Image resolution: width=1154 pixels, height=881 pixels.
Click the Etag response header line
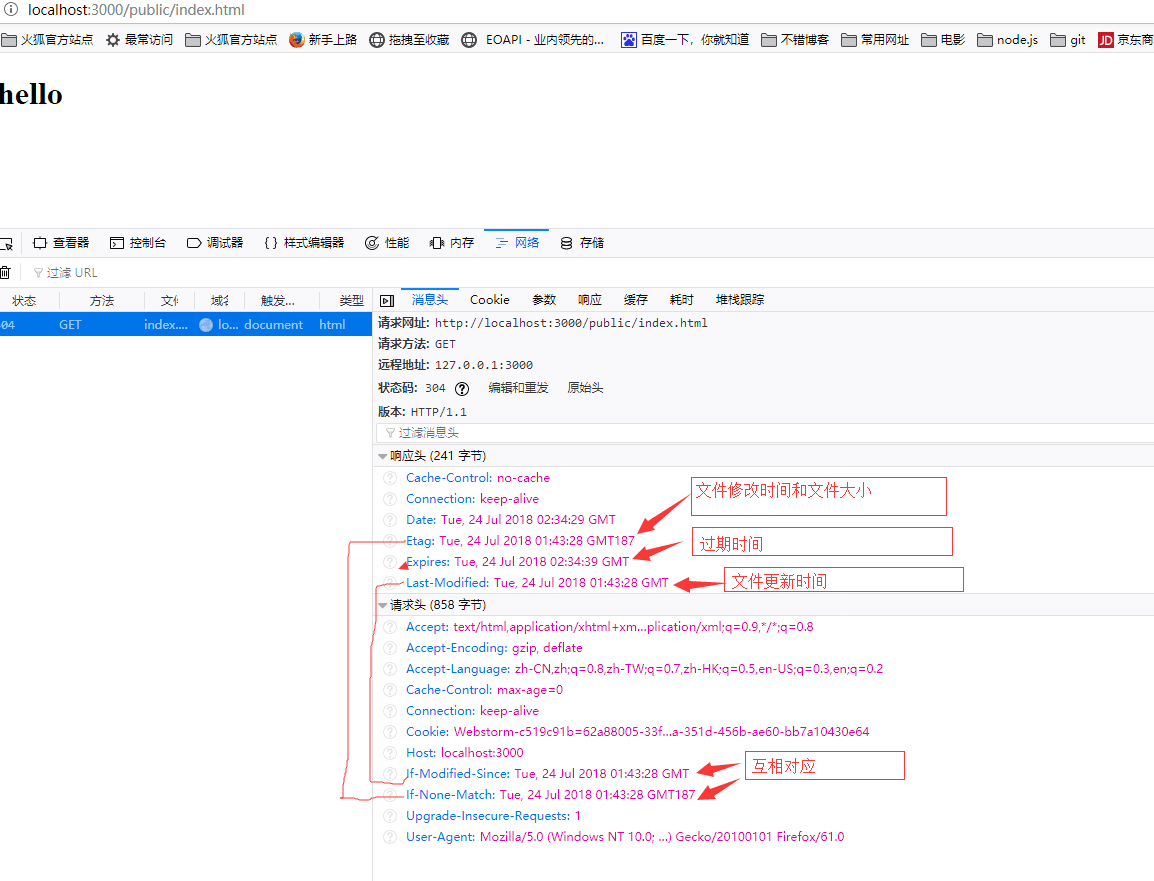(520, 541)
